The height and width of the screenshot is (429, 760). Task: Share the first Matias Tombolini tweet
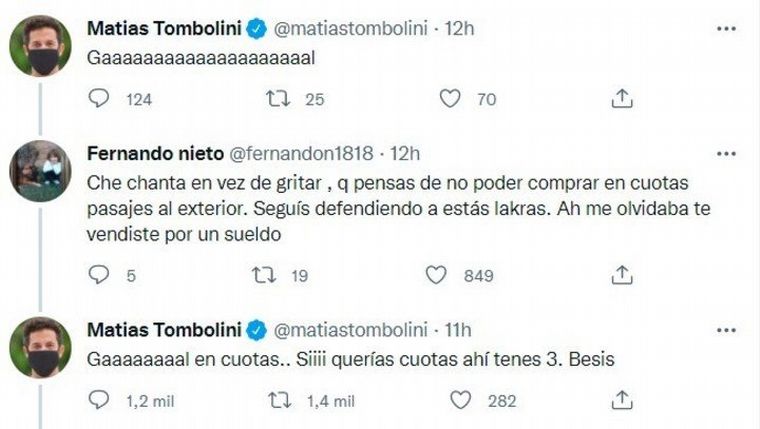(621, 98)
